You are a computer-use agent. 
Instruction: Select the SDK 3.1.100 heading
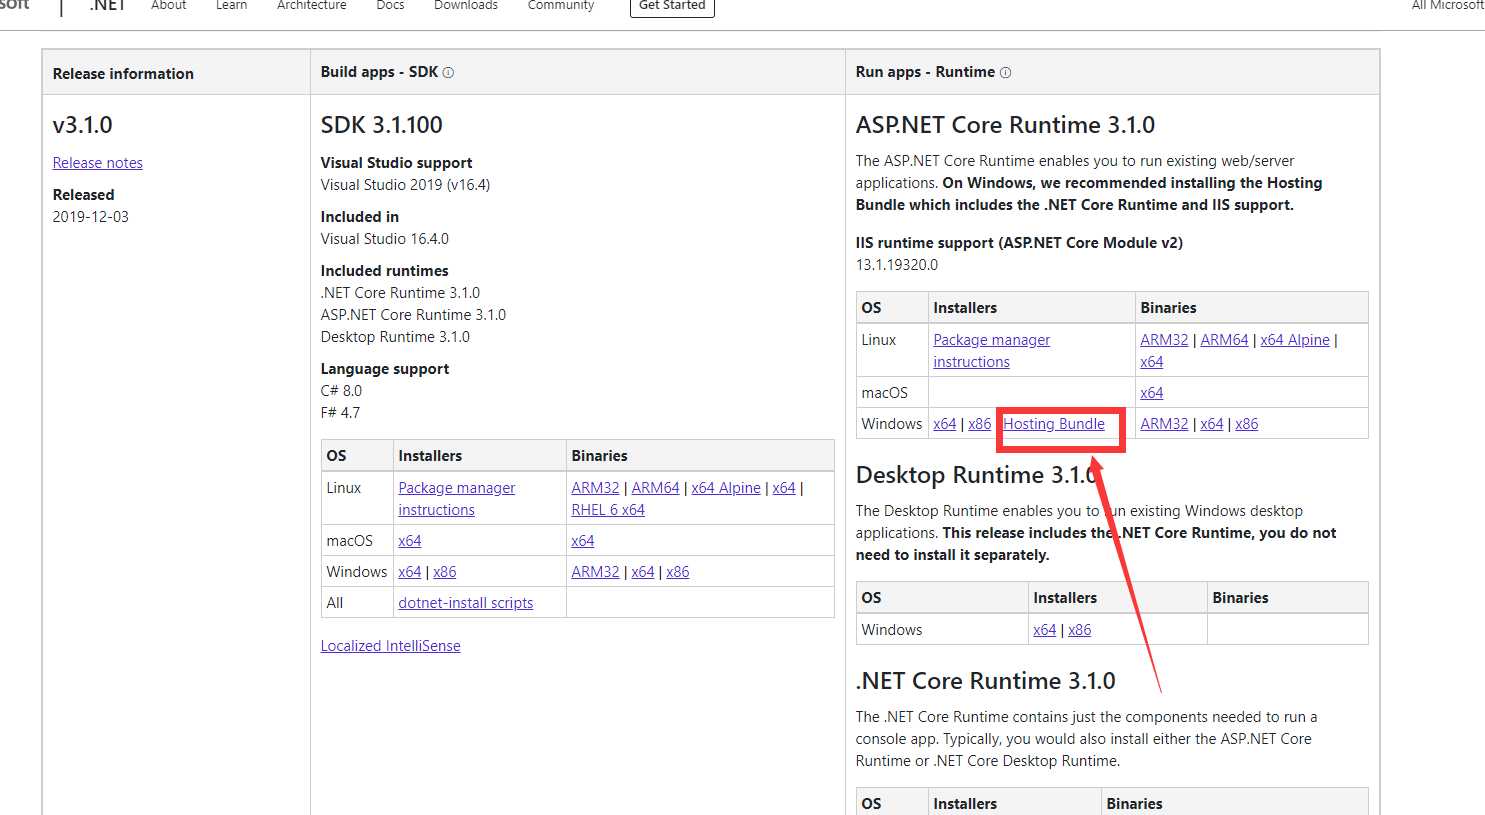pos(382,125)
